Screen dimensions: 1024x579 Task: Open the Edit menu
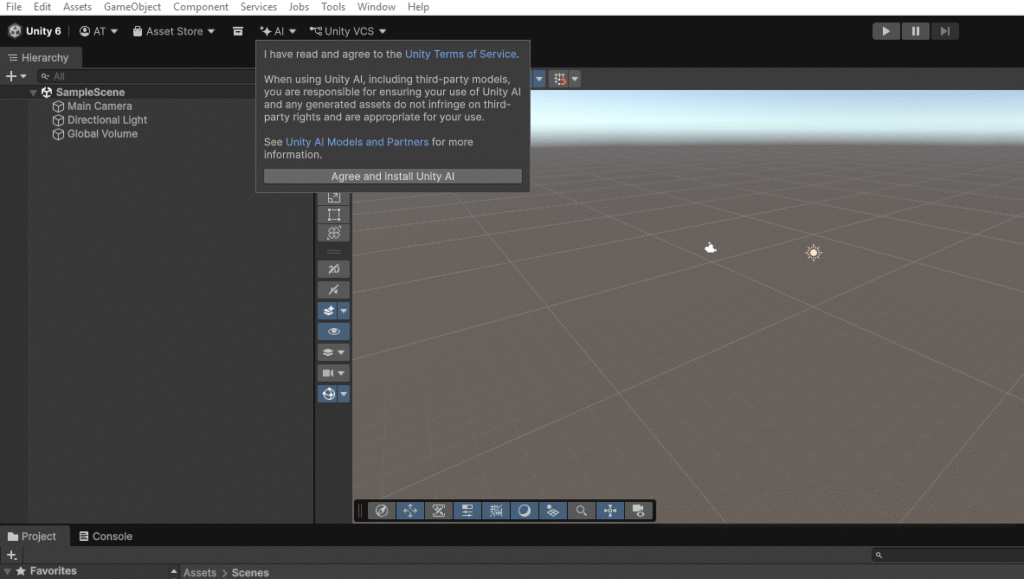[x=42, y=7]
